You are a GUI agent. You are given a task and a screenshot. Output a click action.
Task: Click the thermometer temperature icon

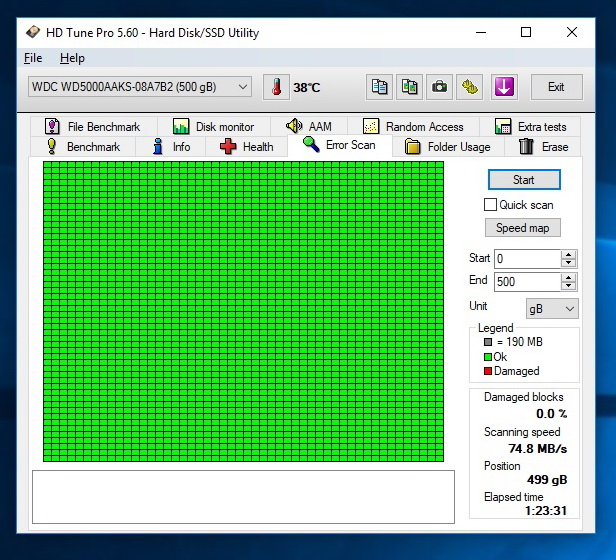(276, 87)
